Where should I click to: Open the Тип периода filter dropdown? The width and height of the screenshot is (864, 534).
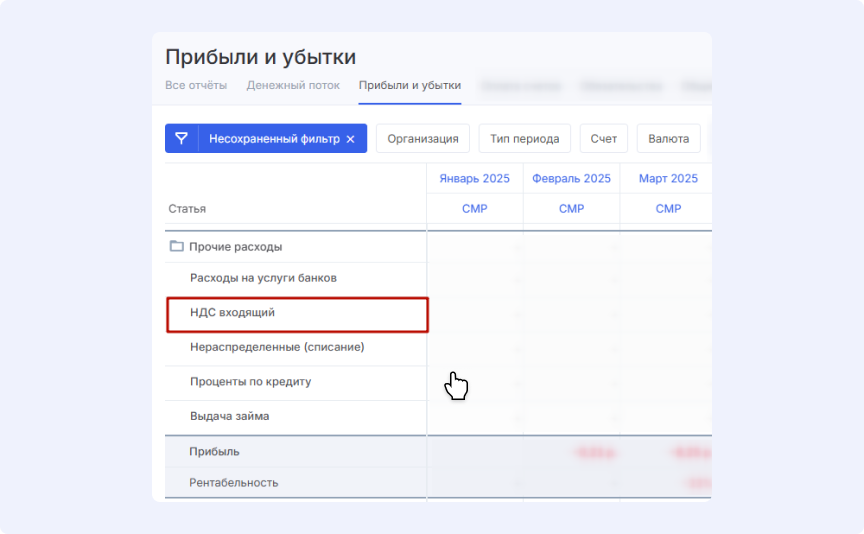point(524,139)
